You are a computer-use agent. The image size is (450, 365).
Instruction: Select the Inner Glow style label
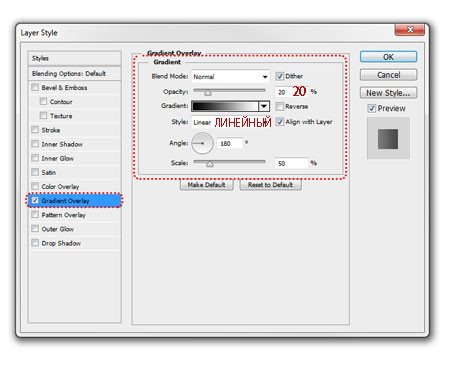point(58,158)
